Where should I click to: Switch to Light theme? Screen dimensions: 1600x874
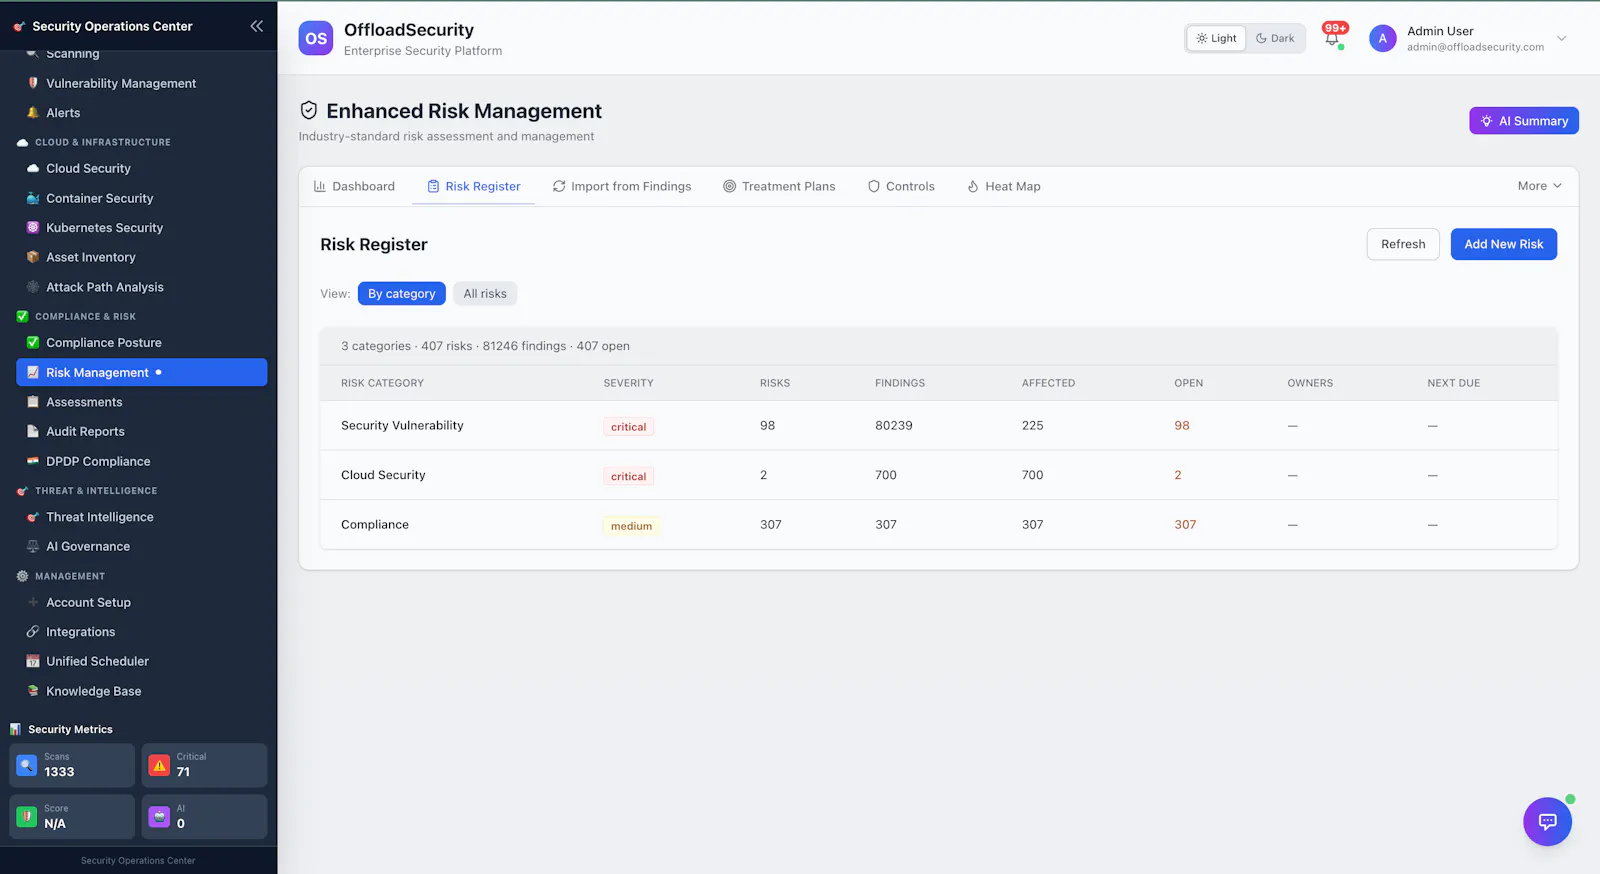point(1216,38)
